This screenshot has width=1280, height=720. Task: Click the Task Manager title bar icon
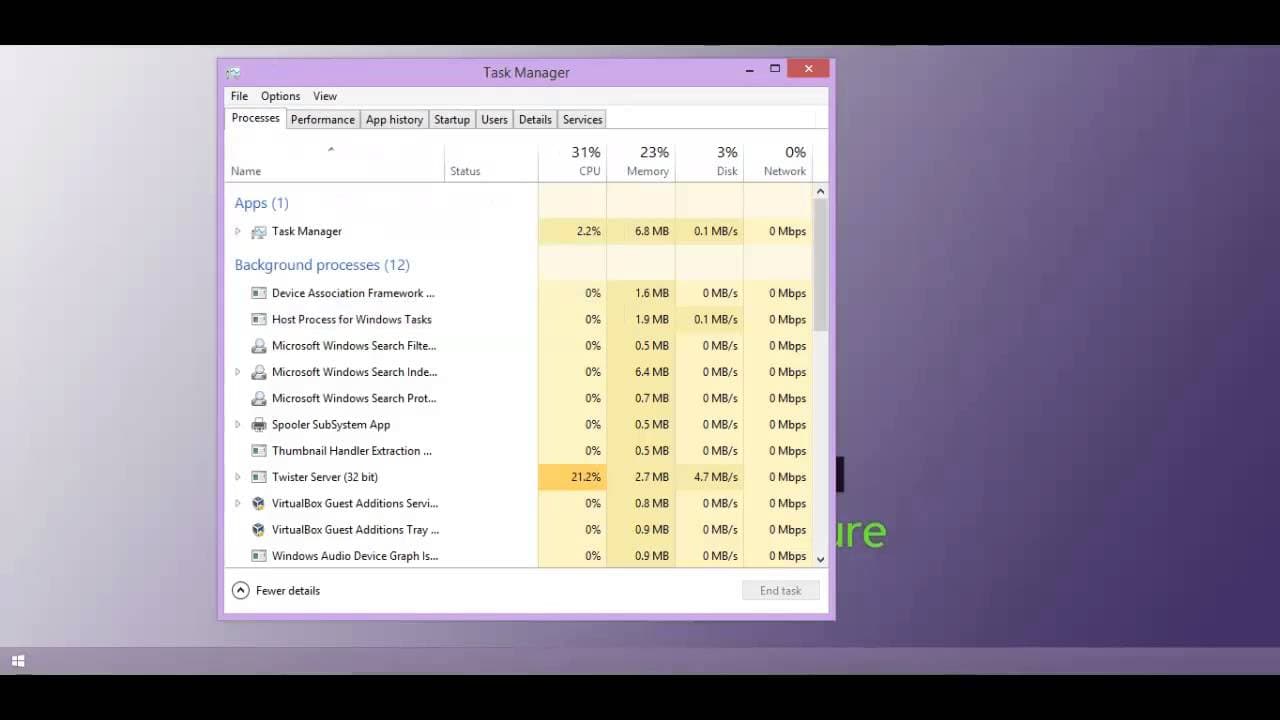233,72
